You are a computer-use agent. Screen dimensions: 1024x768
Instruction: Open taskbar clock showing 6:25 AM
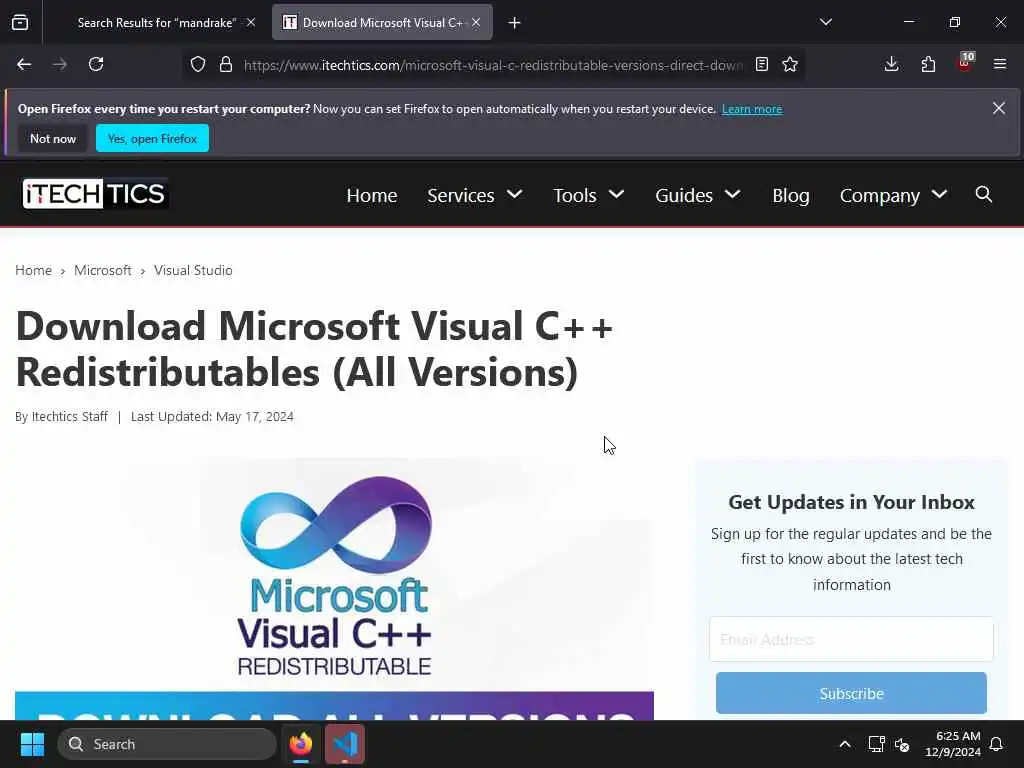coord(953,744)
